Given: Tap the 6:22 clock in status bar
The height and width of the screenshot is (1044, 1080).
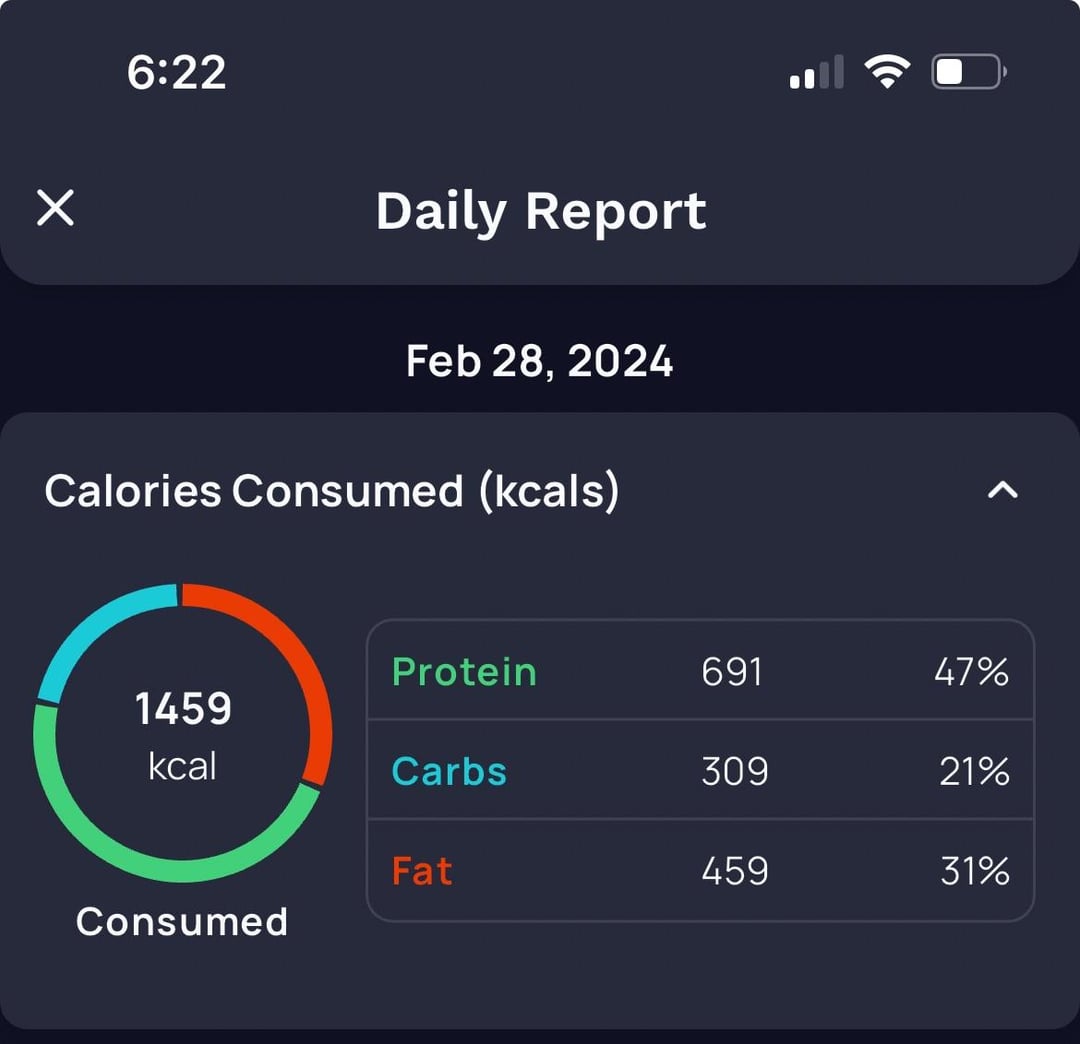Looking at the screenshot, I should pyautogui.click(x=176, y=72).
